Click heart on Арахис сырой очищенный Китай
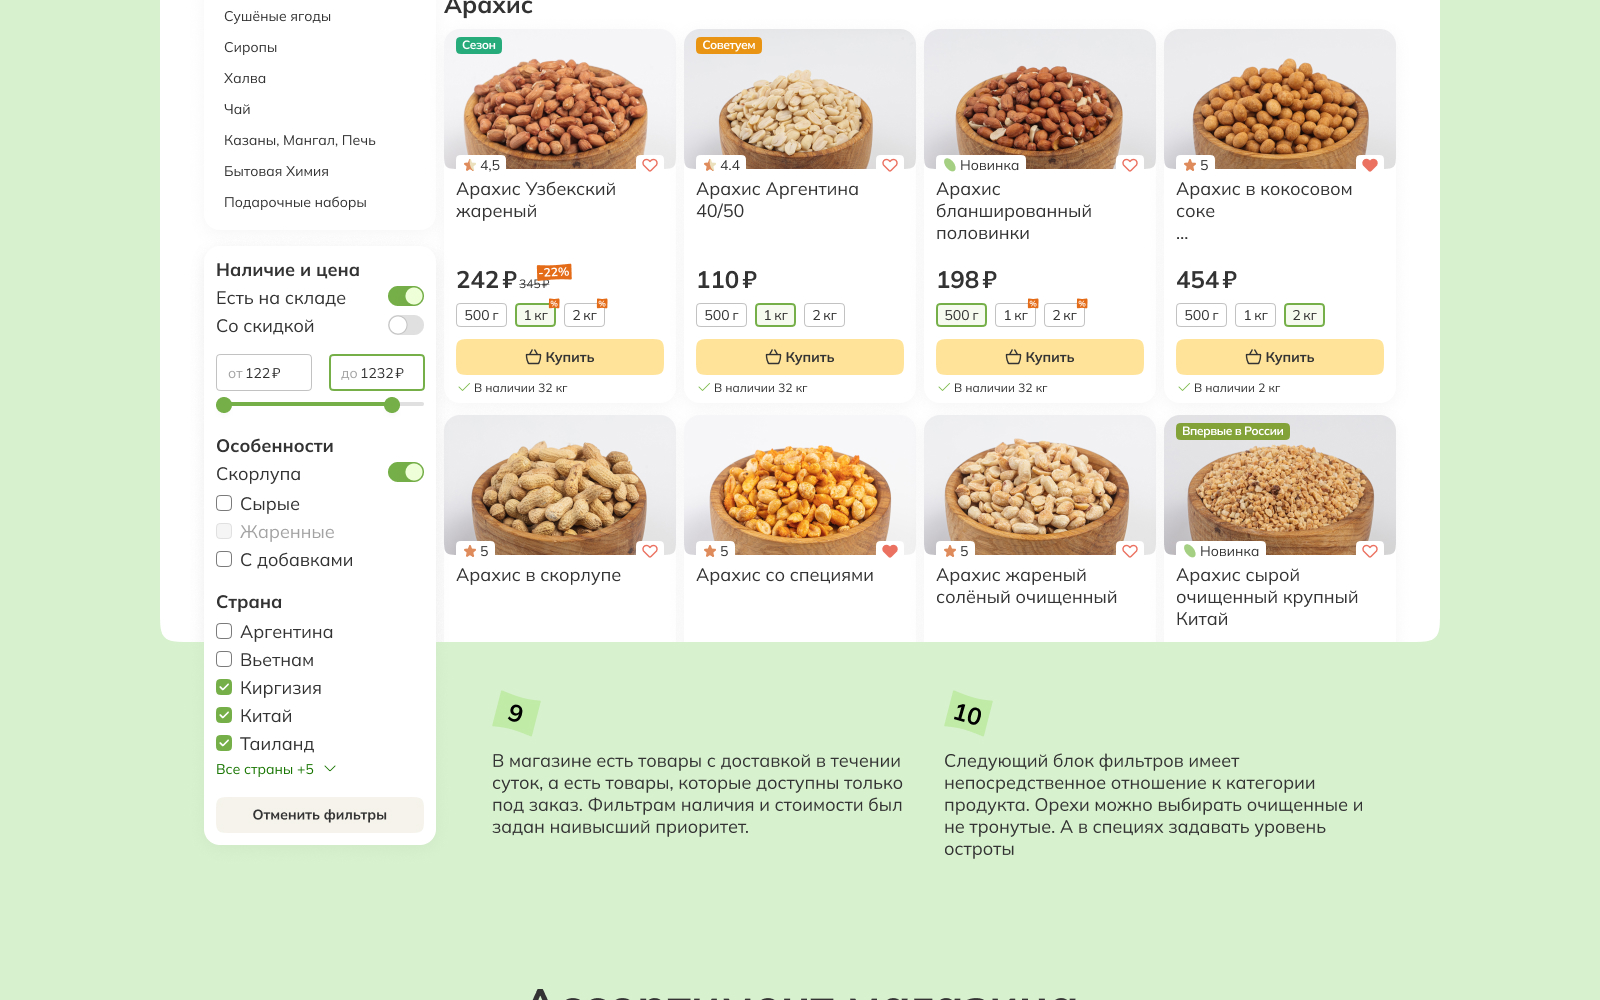 [1370, 551]
